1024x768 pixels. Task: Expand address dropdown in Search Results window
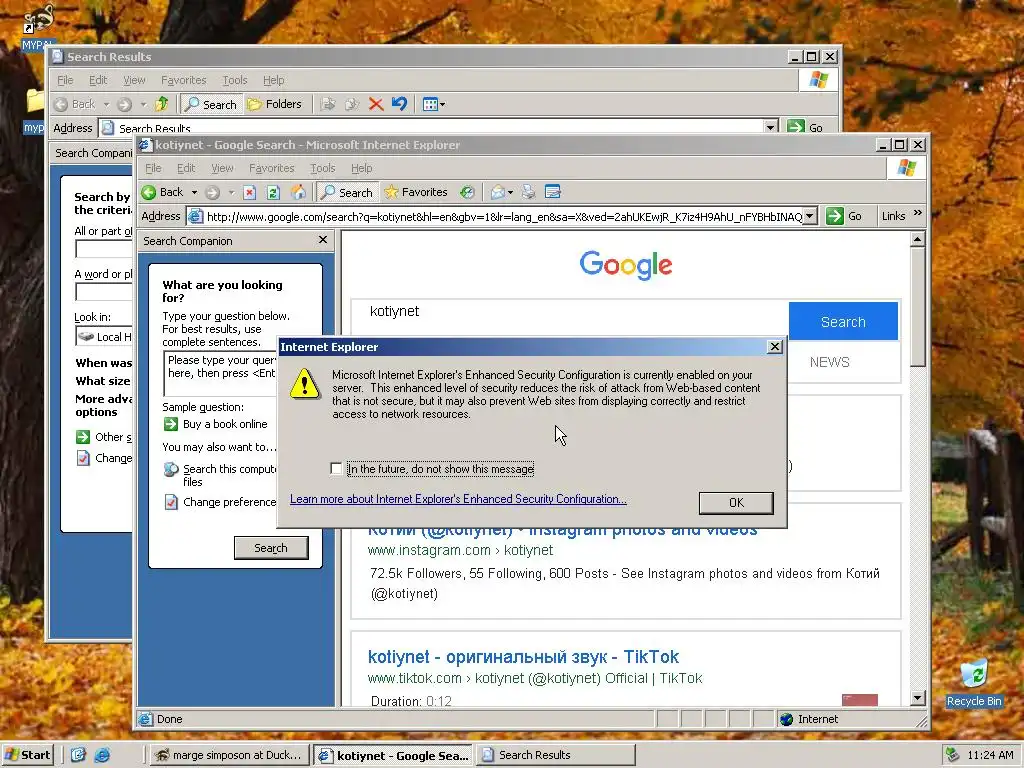click(x=771, y=127)
